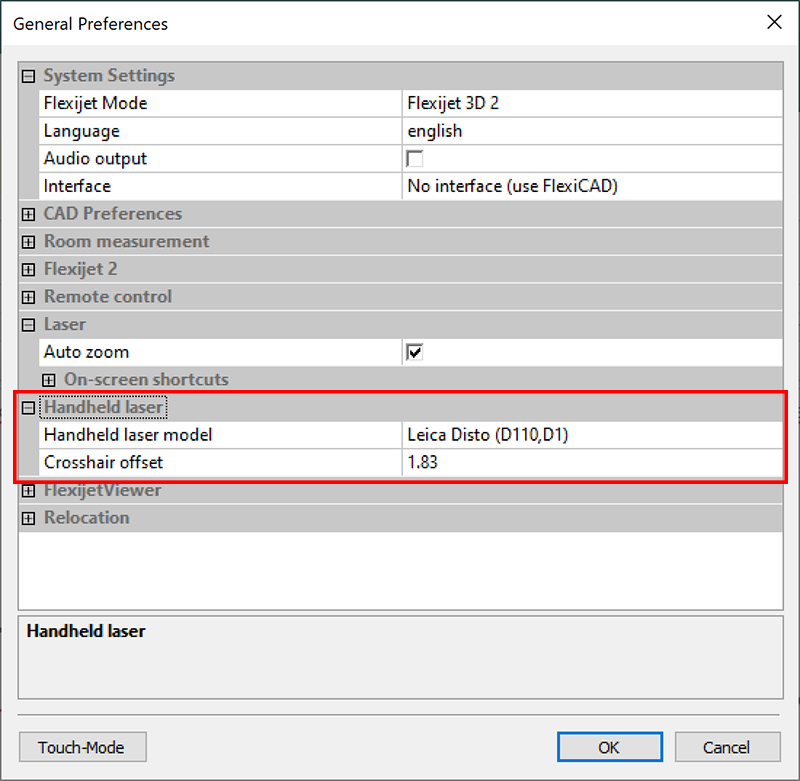Edit the Crosshair offset value 1.83
800x781 pixels.
pyautogui.click(x=500, y=462)
